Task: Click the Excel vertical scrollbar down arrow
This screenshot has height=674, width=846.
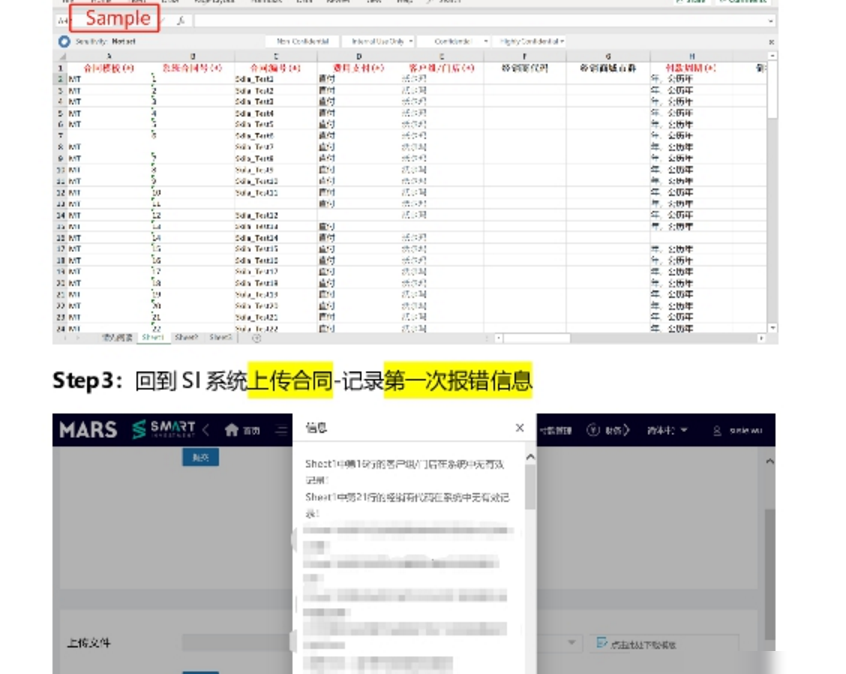Action: click(773, 328)
